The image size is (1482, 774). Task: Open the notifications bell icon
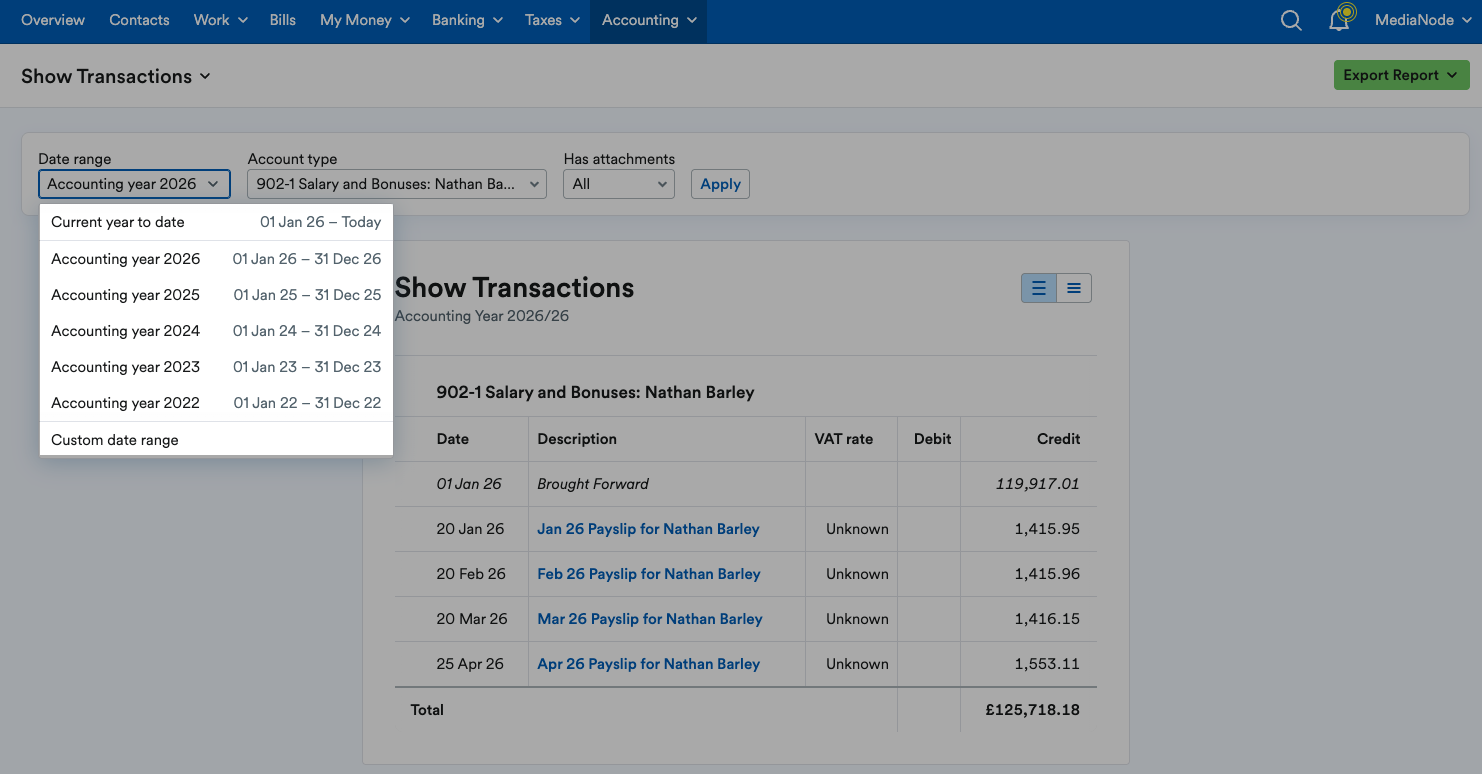click(x=1340, y=19)
